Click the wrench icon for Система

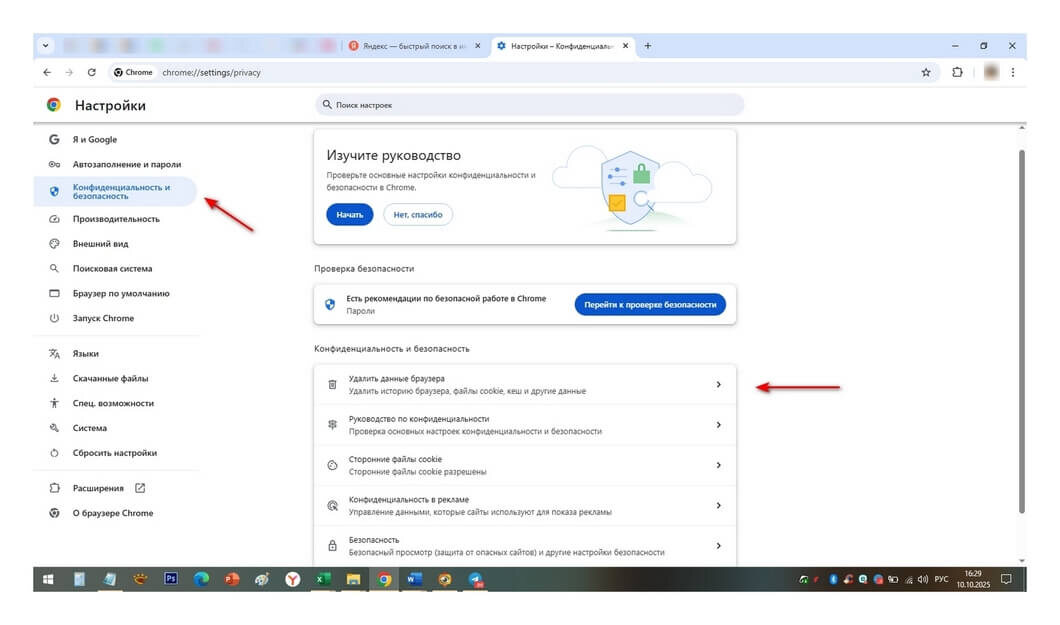click(x=54, y=428)
